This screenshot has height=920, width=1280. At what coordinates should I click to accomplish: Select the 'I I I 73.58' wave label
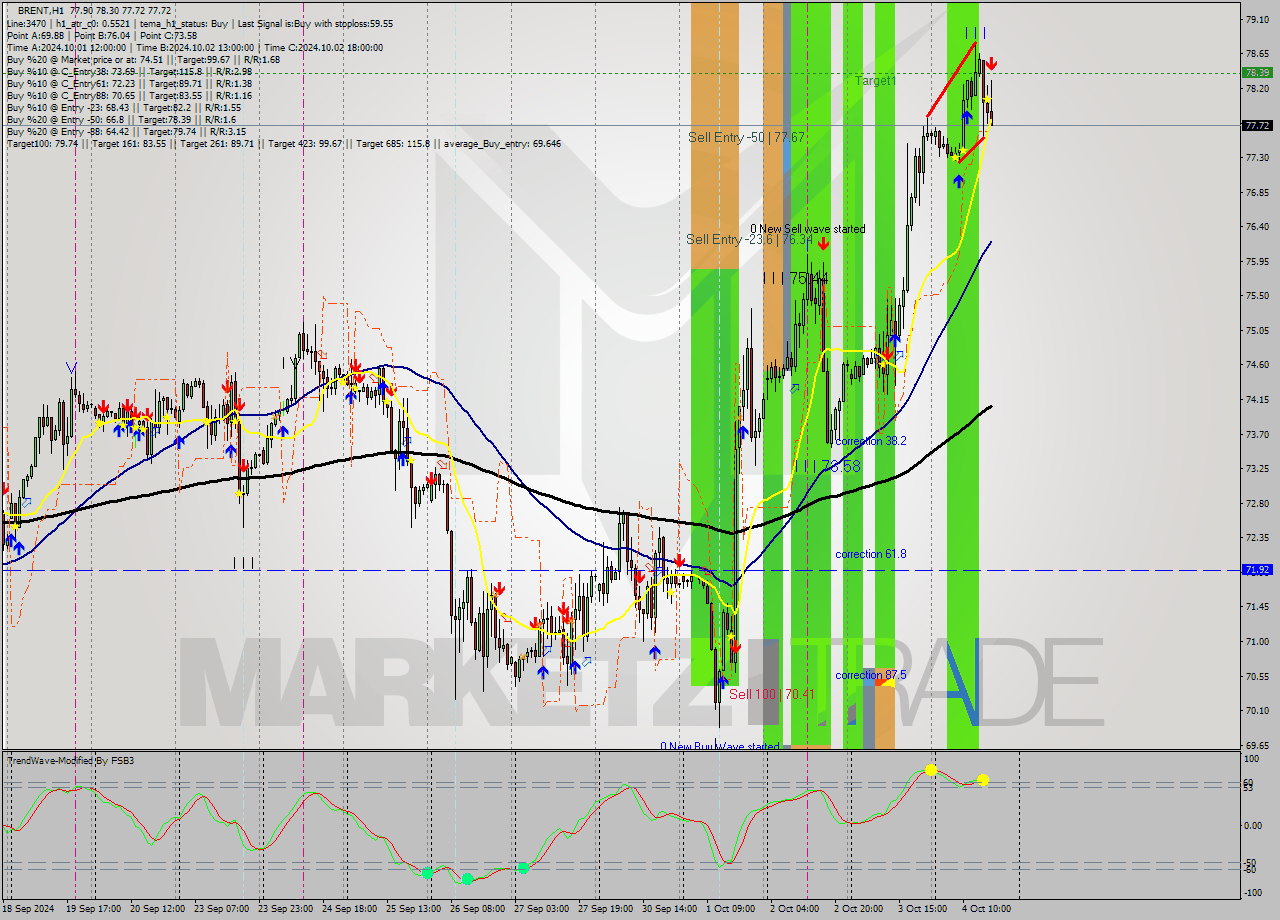coord(827,466)
